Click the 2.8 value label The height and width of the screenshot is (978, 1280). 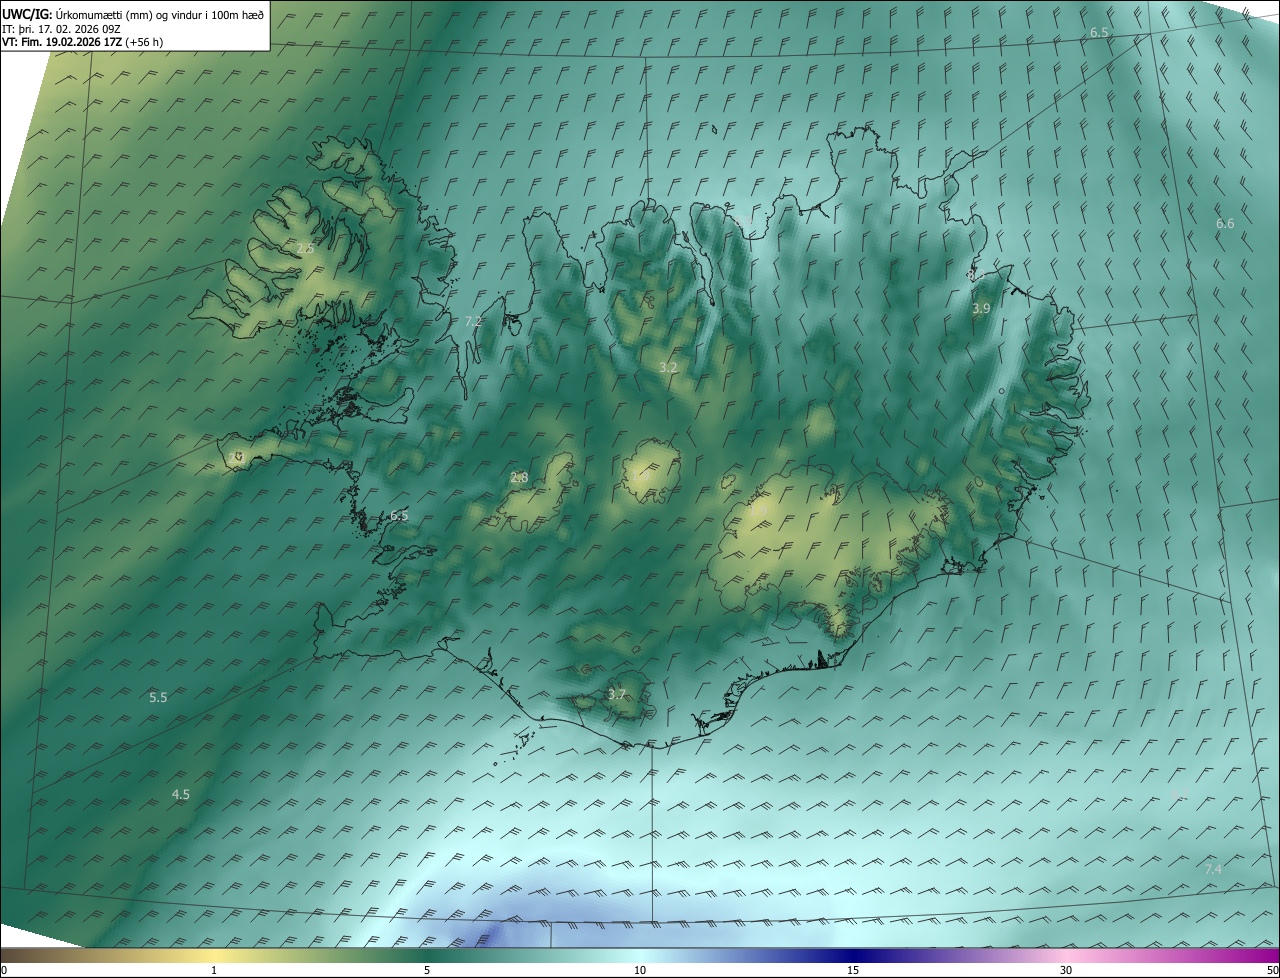[x=519, y=478]
